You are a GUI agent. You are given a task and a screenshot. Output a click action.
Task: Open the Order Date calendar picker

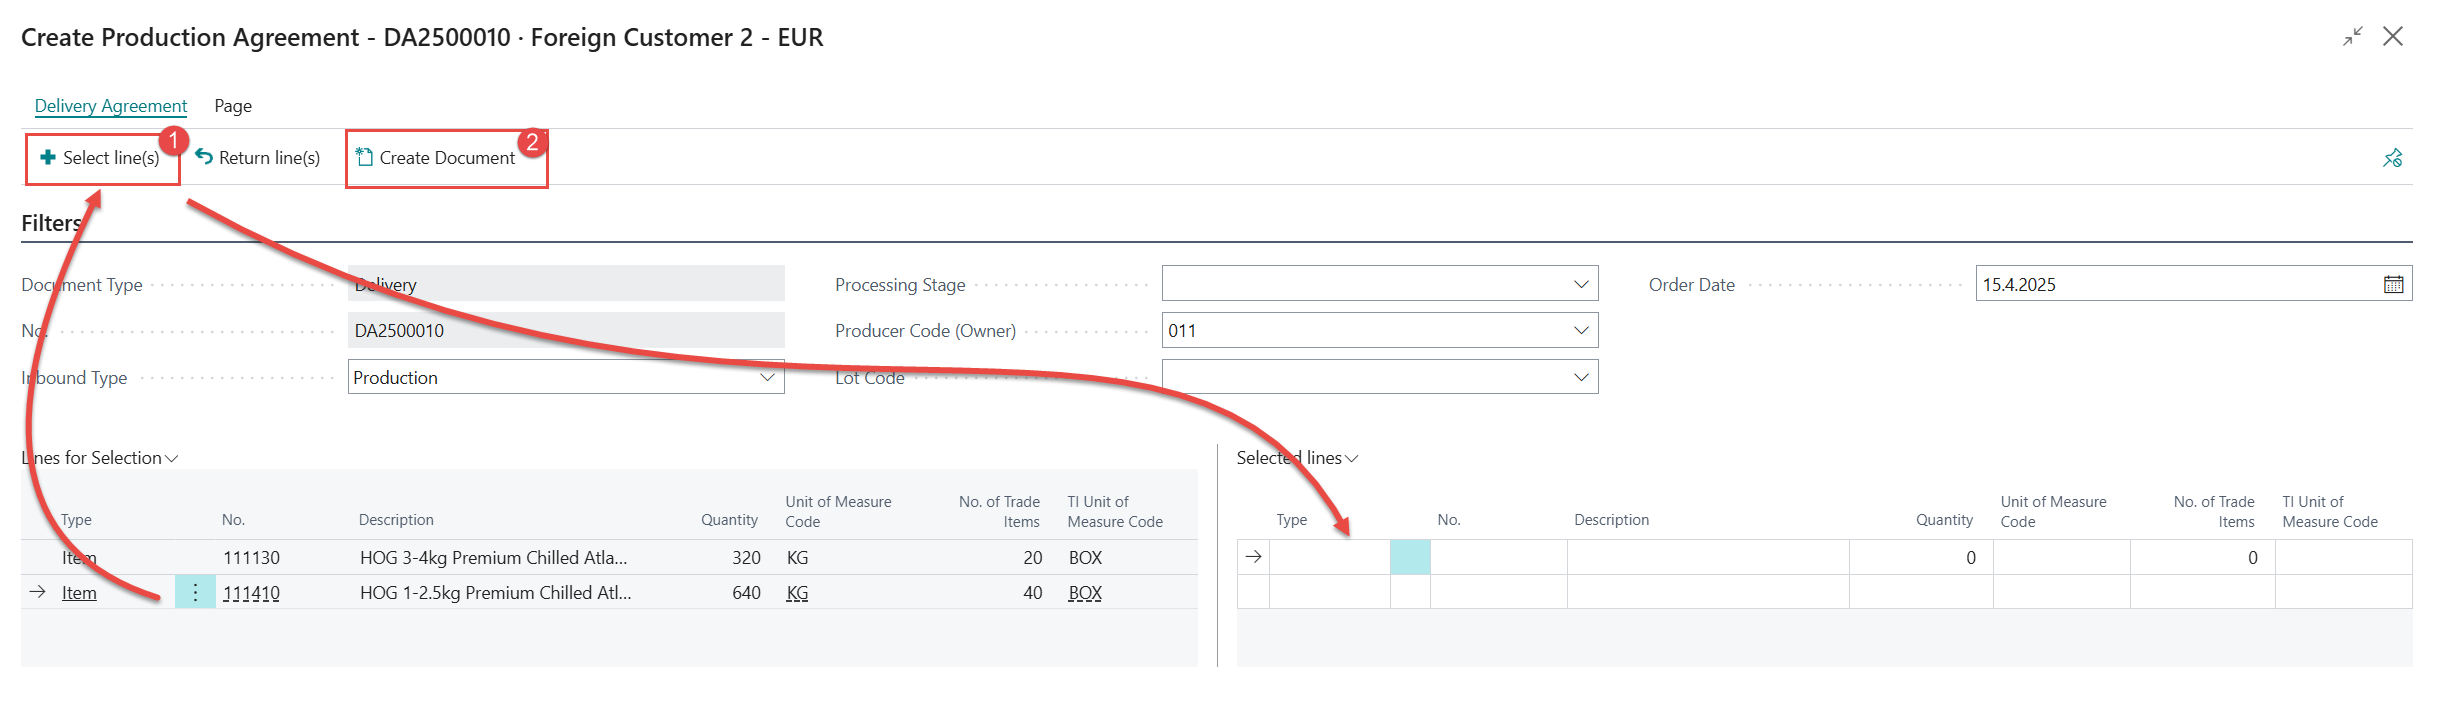[x=2393, y=285]
